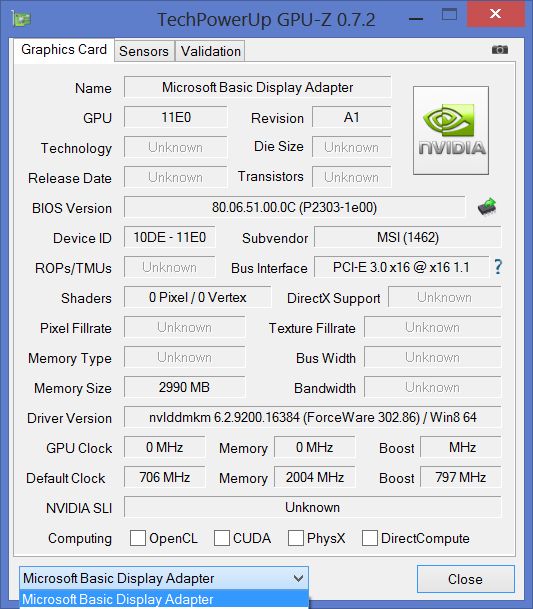Click the Release Date Unknown field
This screenshot has width=533, height=609.
coord(176,177)
